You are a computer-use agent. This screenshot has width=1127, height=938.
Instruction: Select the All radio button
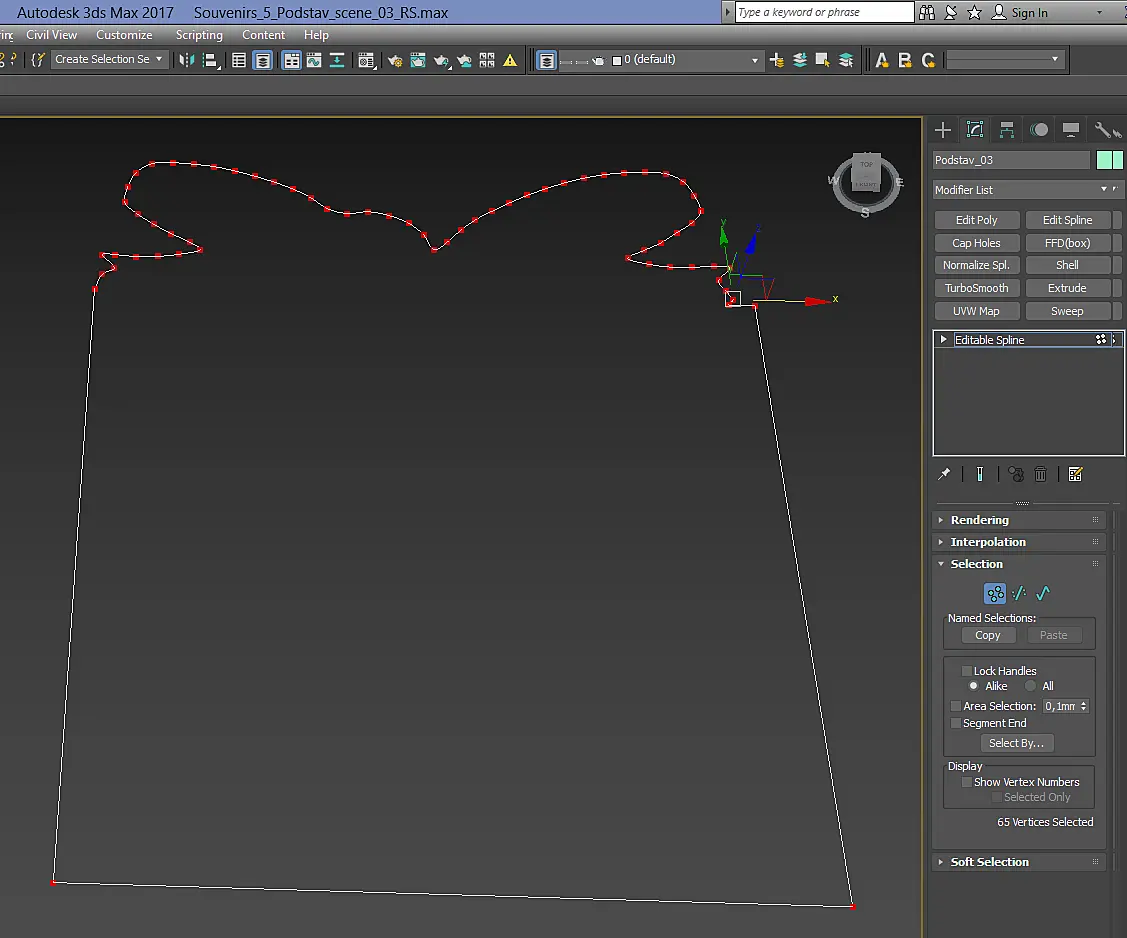[x=1031, y=686]
